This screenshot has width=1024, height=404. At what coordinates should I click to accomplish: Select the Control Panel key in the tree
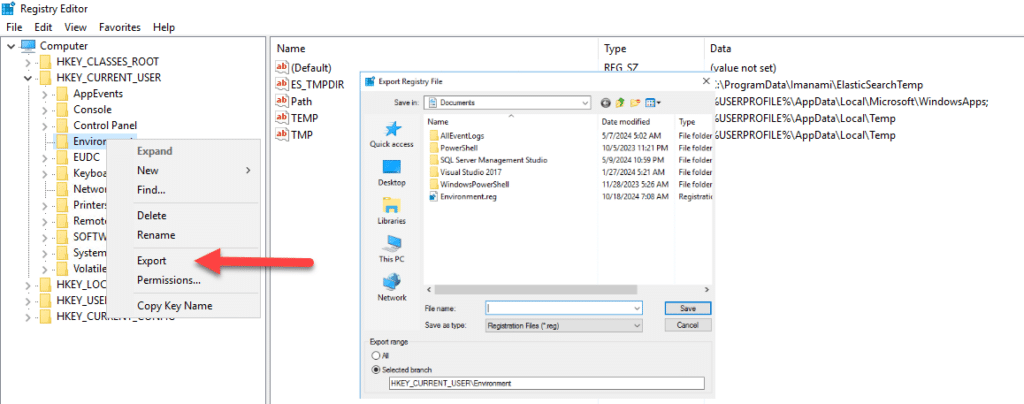pos(105,125)
